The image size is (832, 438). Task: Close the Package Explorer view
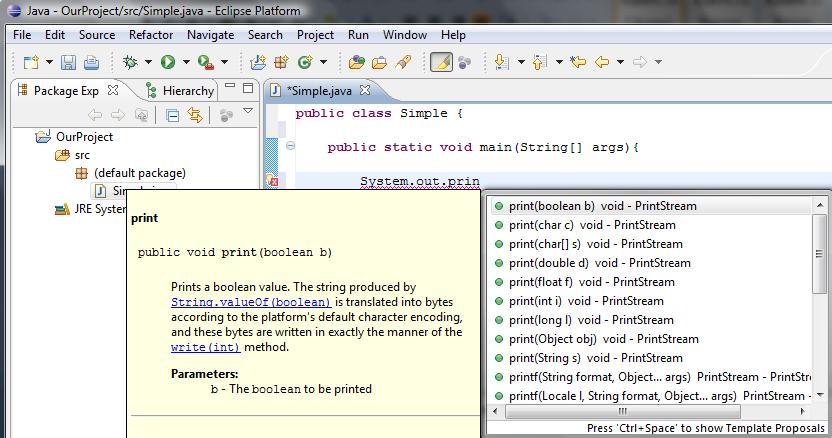(x=112, y=90)
